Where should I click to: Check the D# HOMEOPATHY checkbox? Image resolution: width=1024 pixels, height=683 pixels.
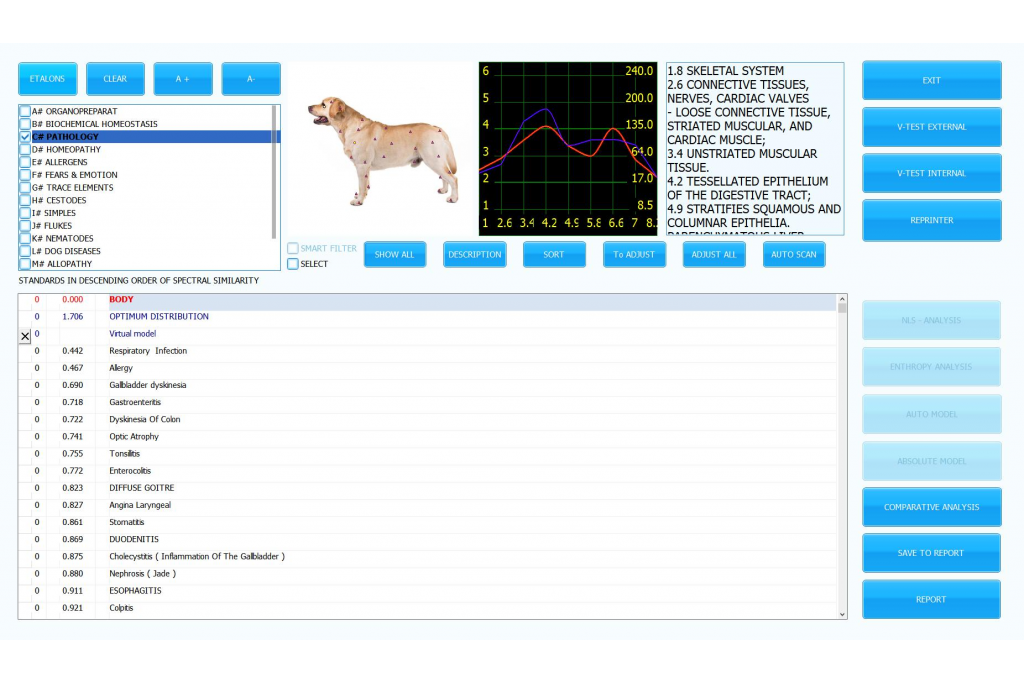tap(25, 150)
